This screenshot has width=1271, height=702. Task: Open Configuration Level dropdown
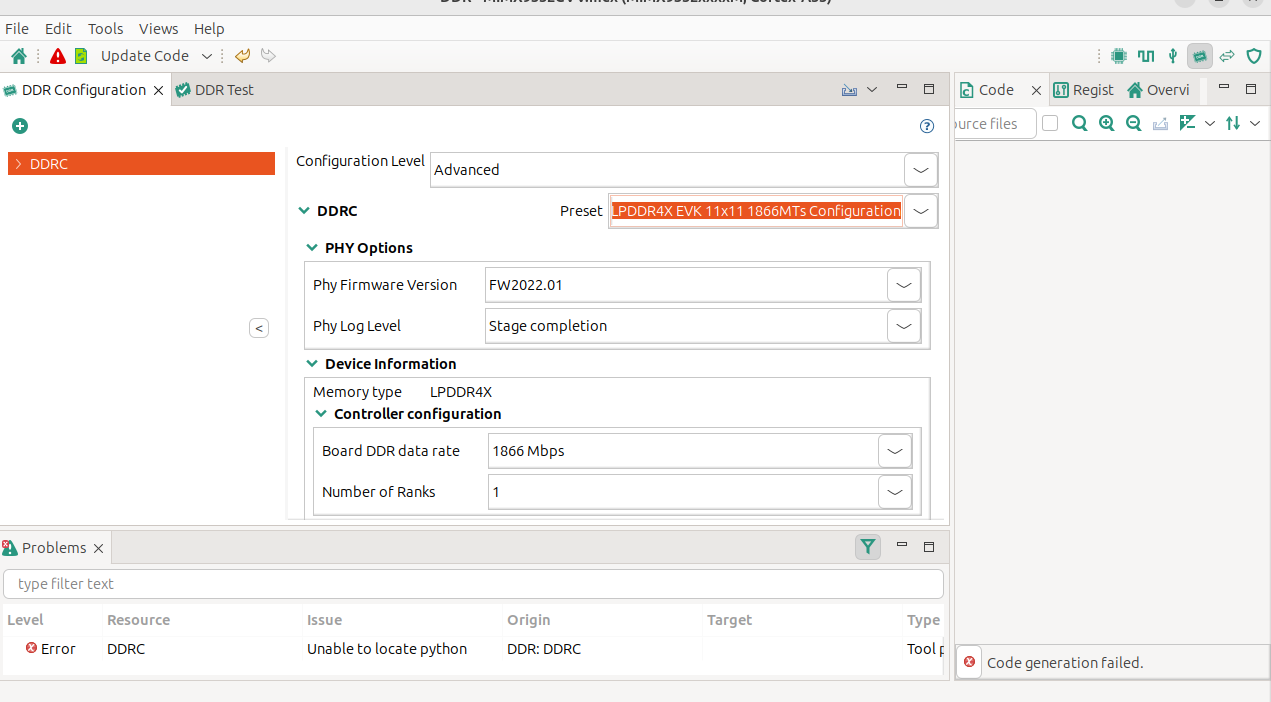[x=921, y=170]
